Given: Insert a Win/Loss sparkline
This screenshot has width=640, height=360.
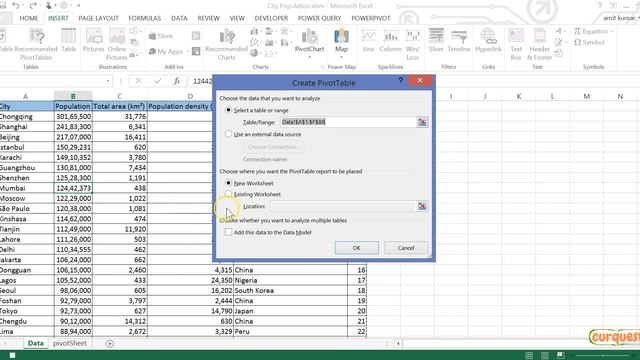Looking at the screenshot, I should [413, 44].
